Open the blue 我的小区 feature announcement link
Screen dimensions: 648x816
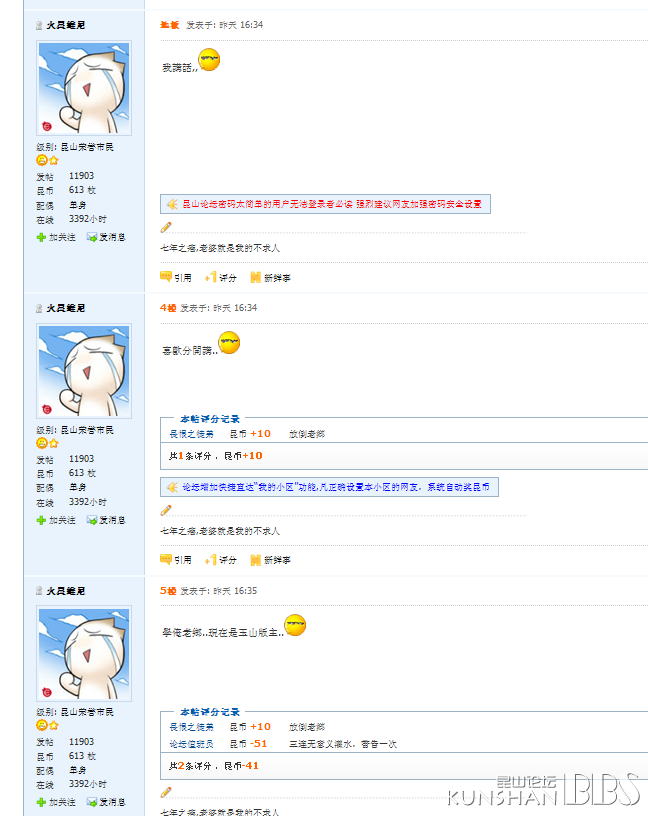pyautogui.click(x=336, y=487)
